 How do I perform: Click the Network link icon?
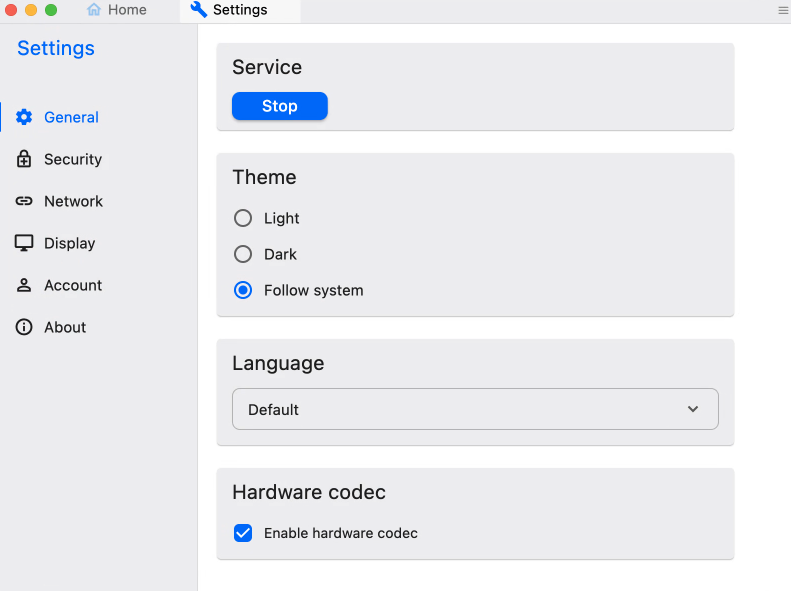tap(24, 201)
